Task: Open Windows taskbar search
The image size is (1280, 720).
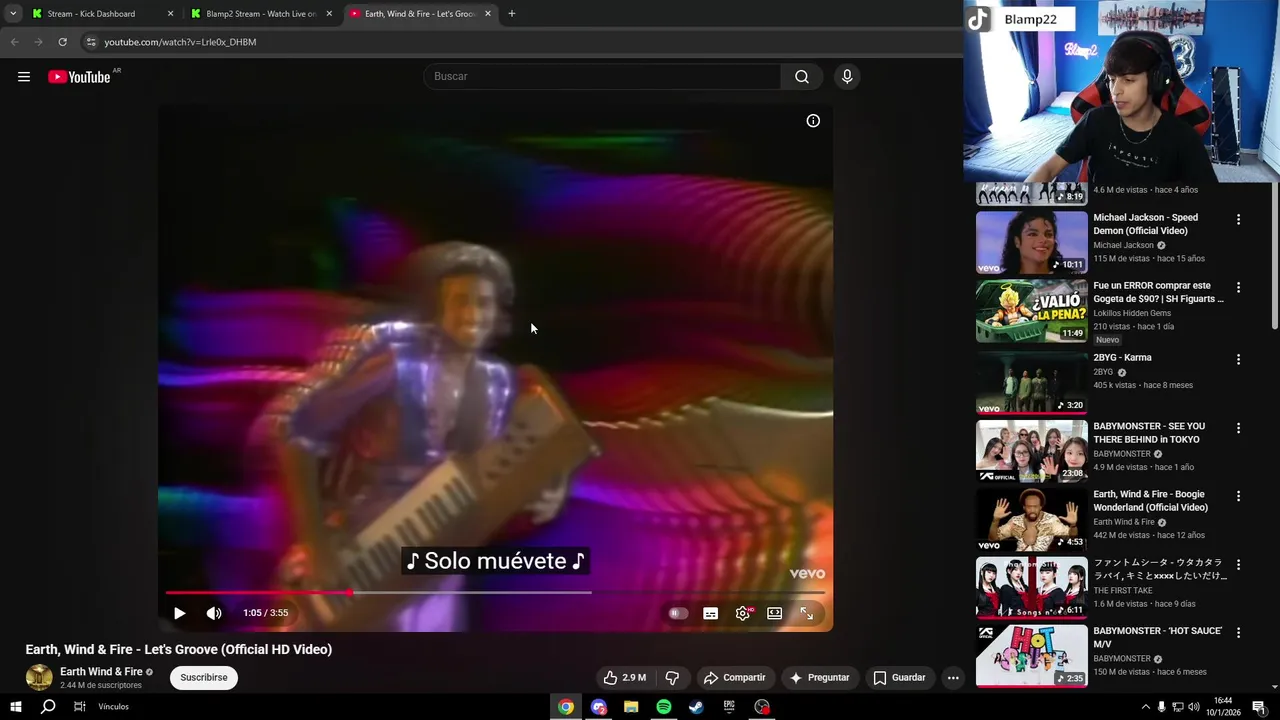Action: click(48, 707)
